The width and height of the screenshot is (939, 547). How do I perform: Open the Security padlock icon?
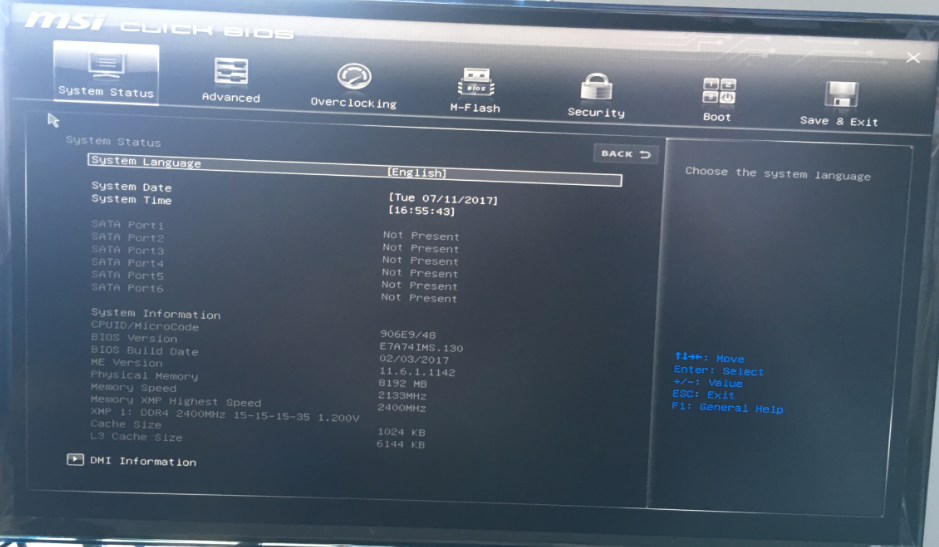(596, 87)
